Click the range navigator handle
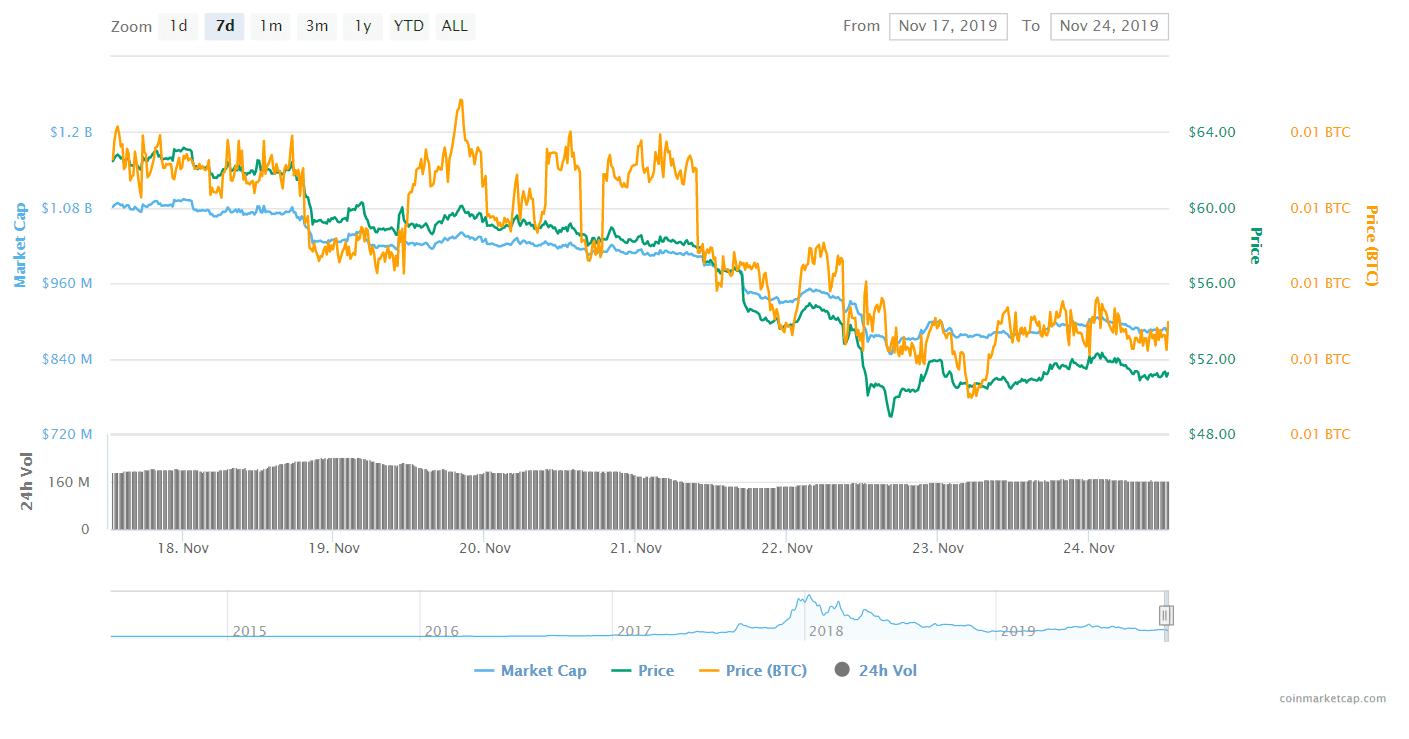Viewport: 1409px width, 739px height. [x=1165, y=615]
